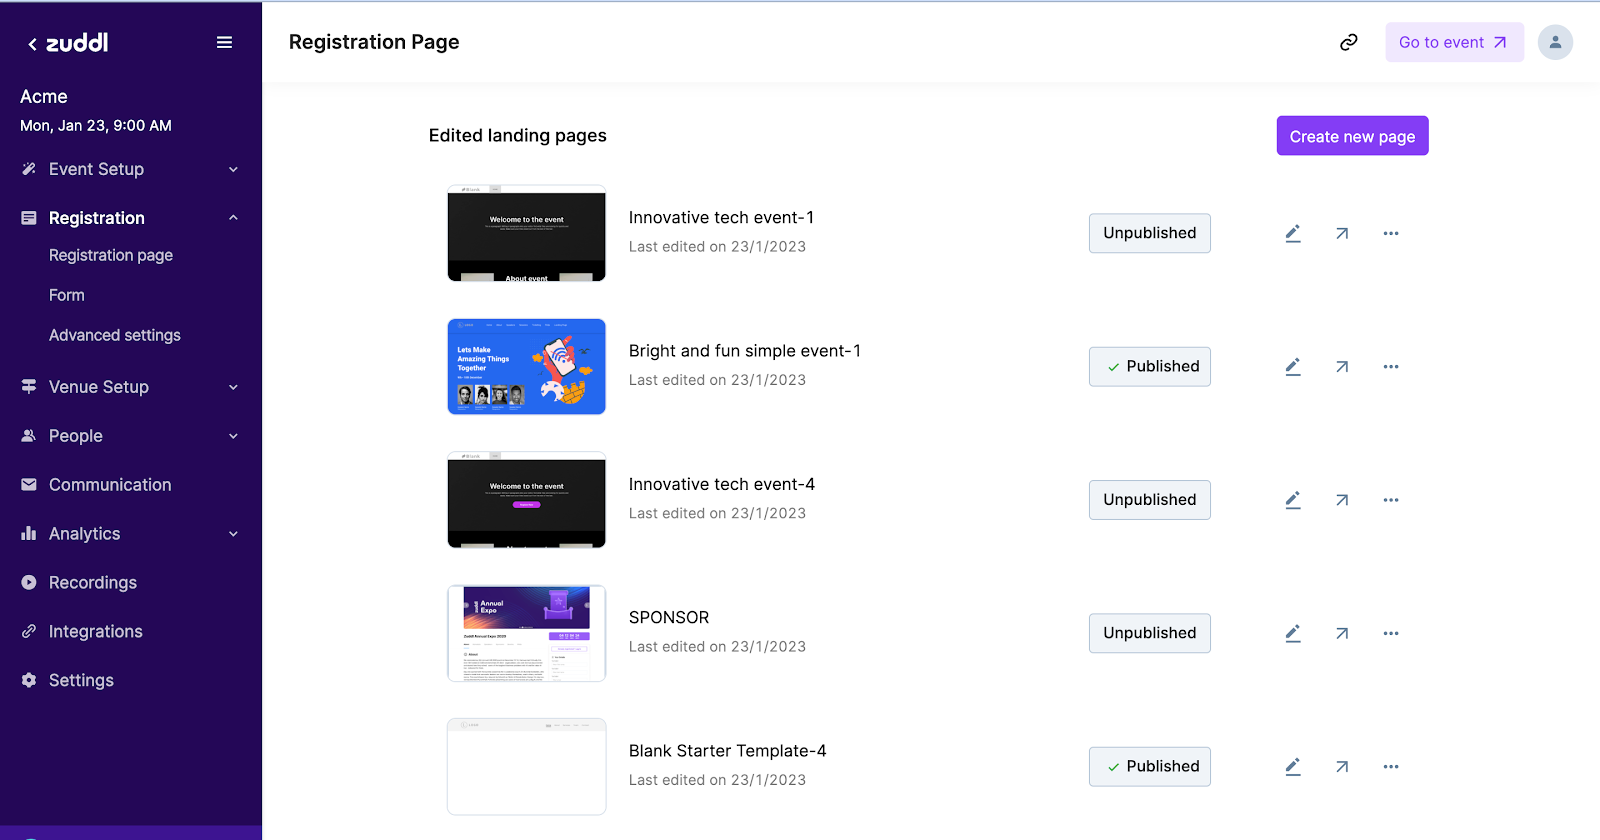Image resolution: width=1600 pixels, height=840 pixels.
Task: Open SPONSOR page preview arrow
Action: coord(1342,633)
